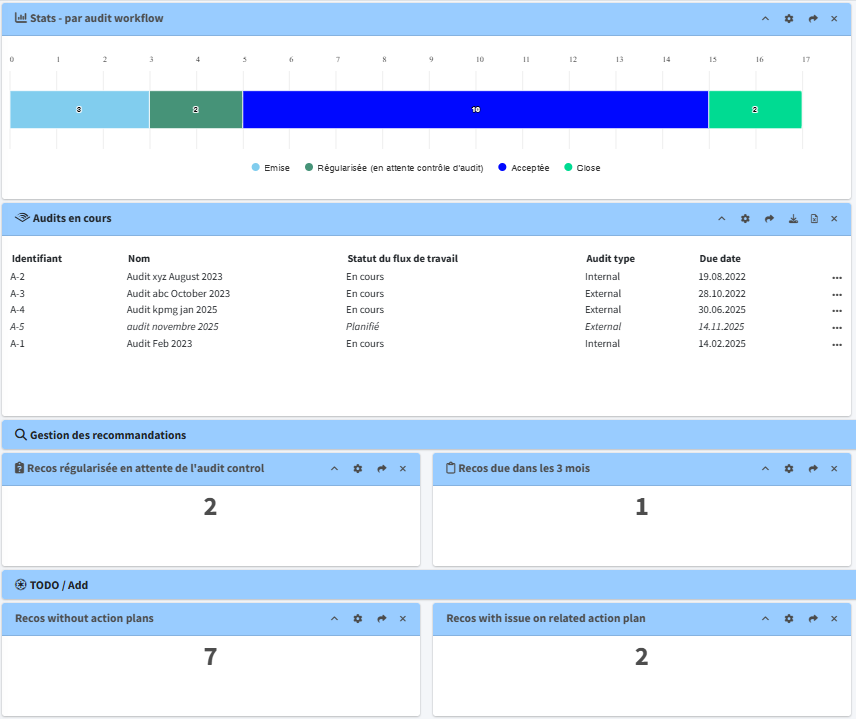Collapse the Stats par audit workflow panel
The image size is (856, 719).
pyautogui.click(x=765, y=19)
